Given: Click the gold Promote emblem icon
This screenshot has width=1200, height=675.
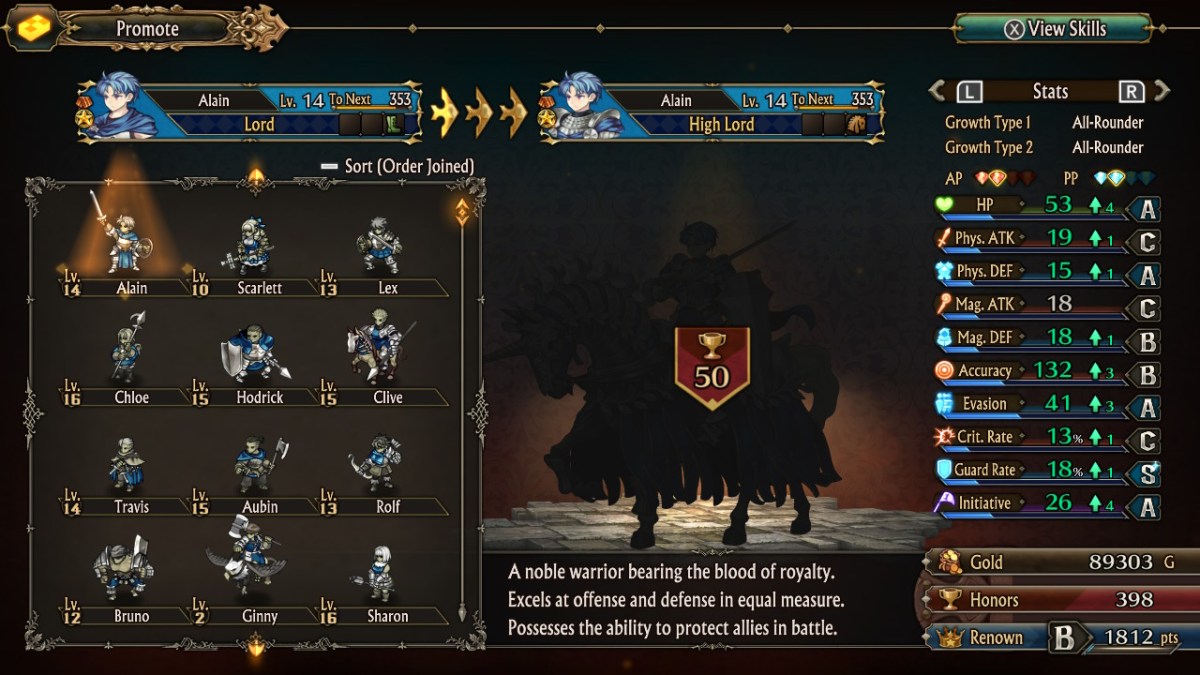Looking at the screenshot, I should pyautogui.click(x=33, y=28).
